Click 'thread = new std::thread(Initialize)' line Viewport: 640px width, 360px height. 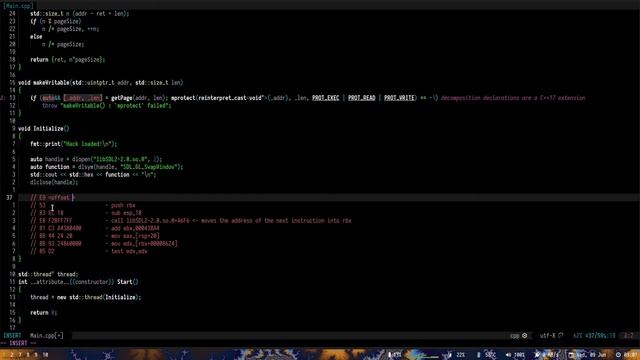click(x=86, y=298)
